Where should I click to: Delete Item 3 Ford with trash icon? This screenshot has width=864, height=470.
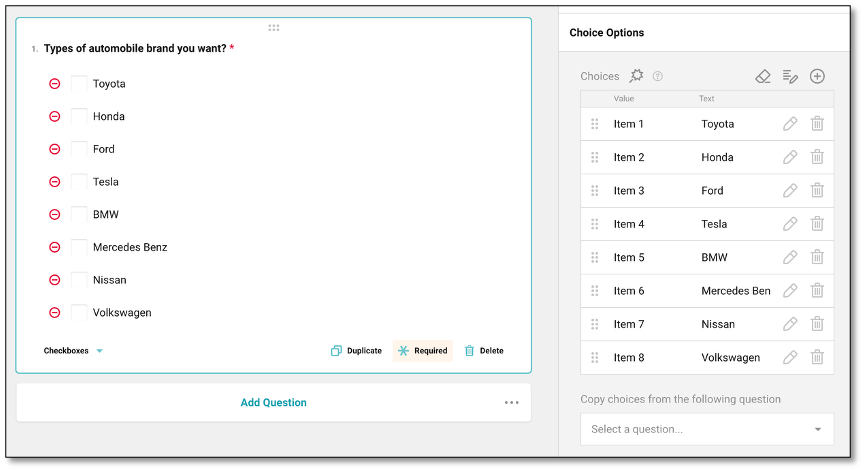(817, 191)
